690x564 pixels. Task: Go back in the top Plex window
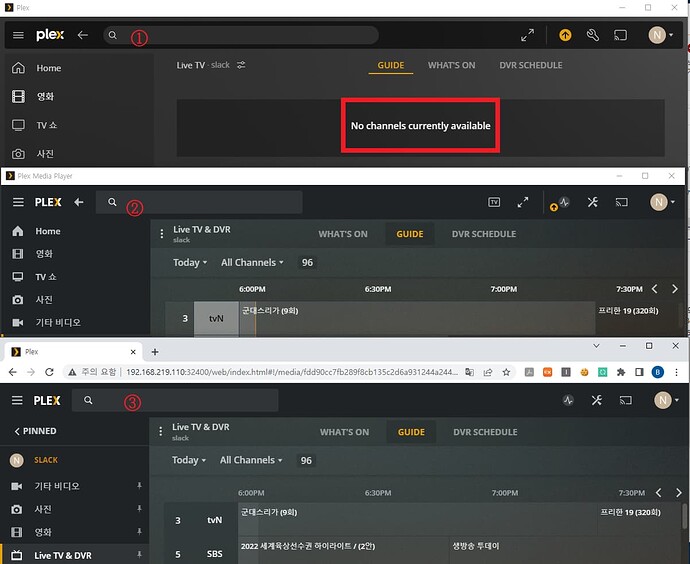coord(83,35)
